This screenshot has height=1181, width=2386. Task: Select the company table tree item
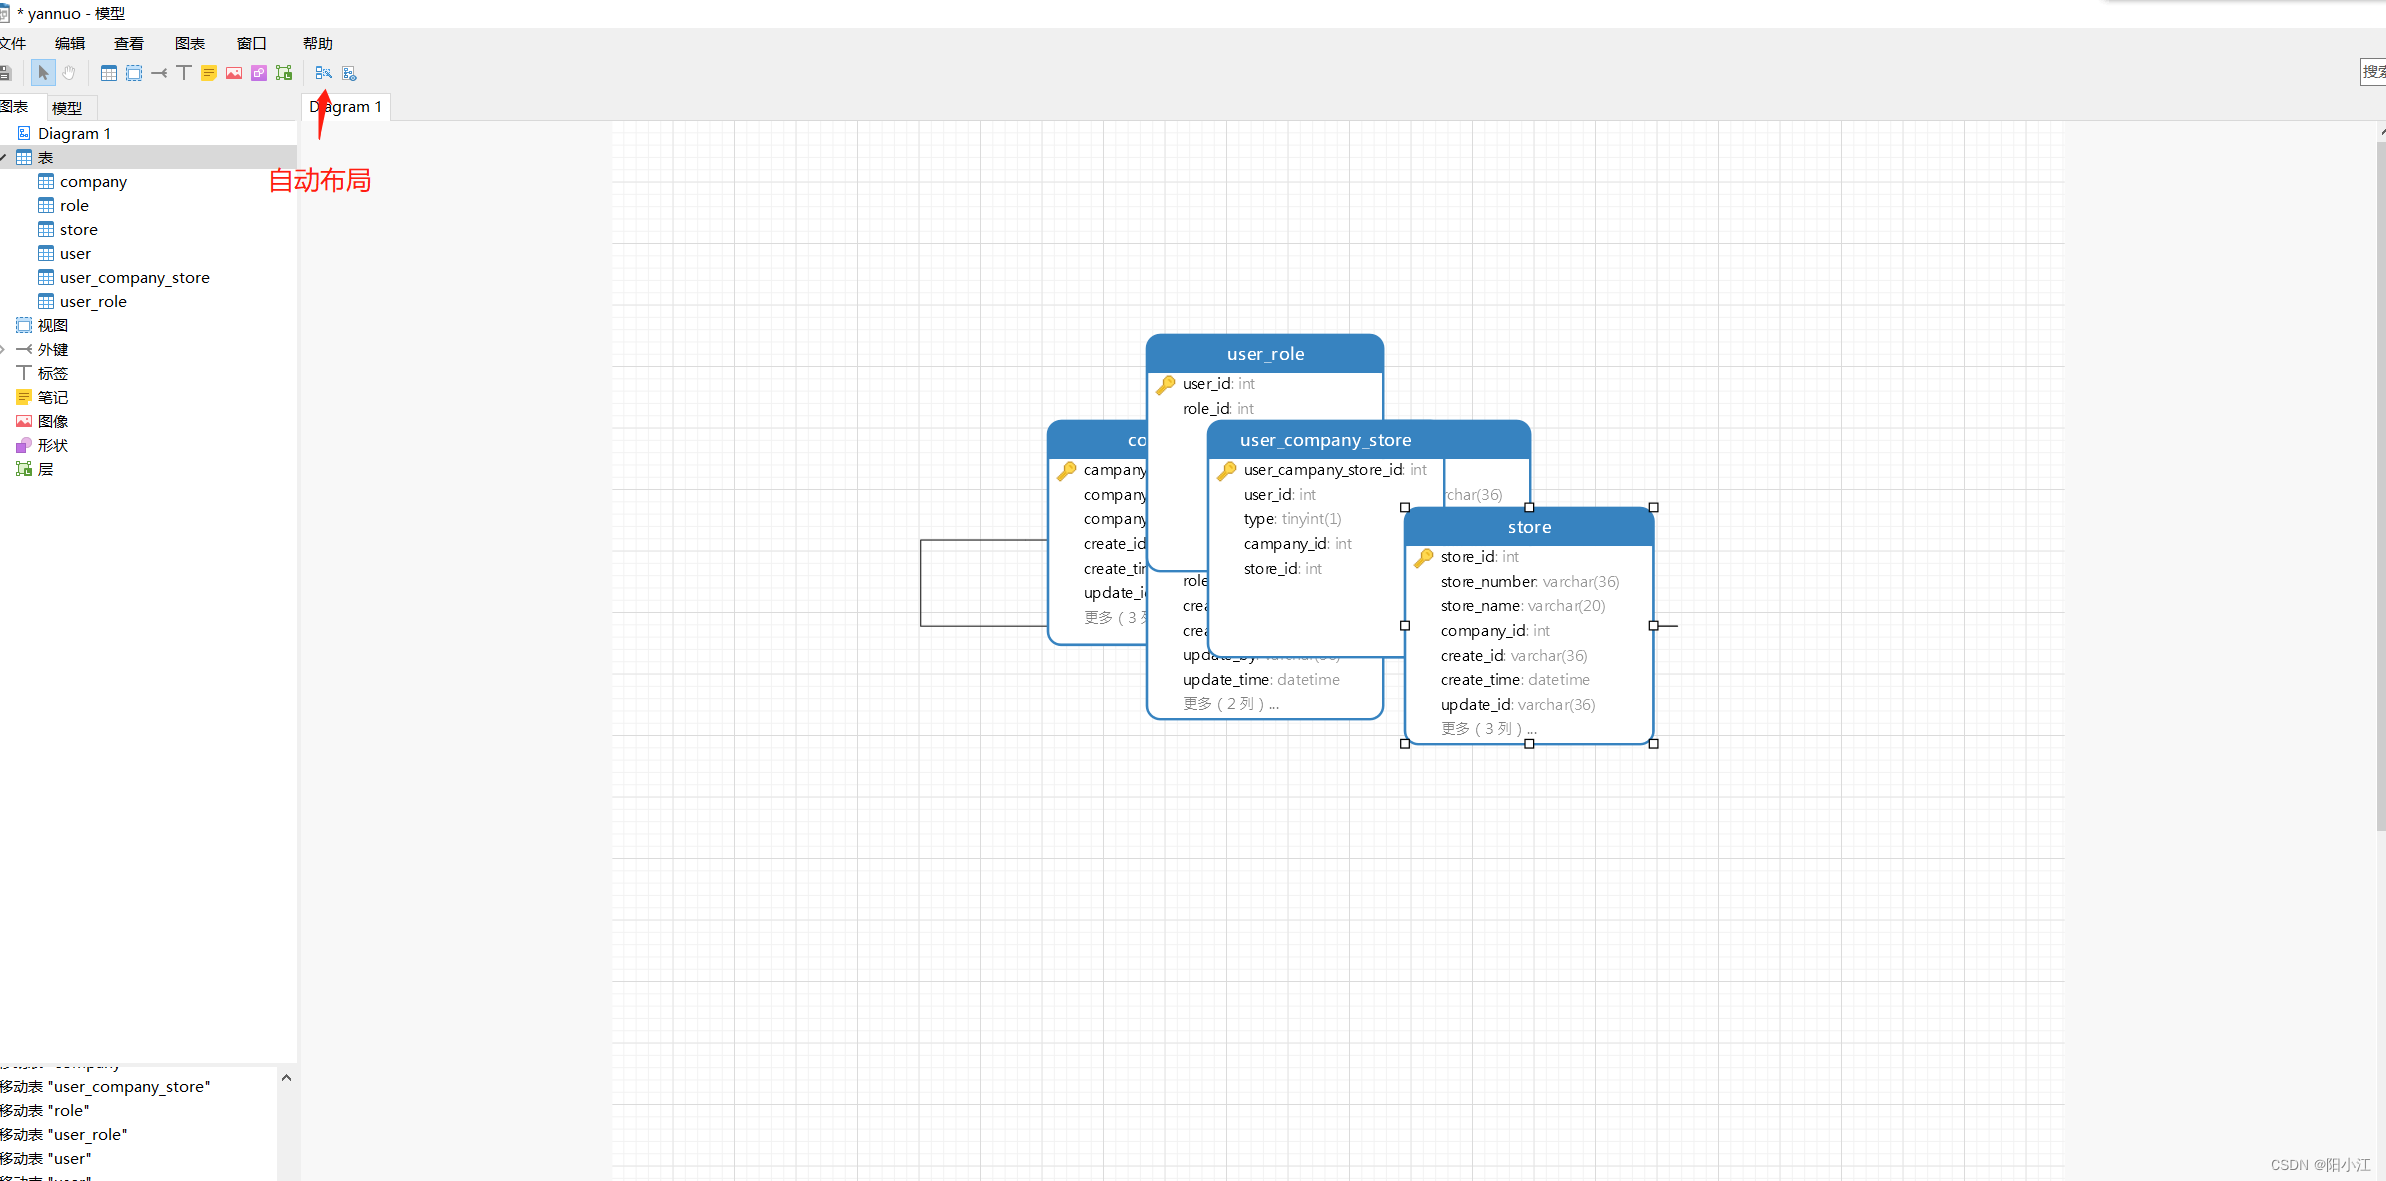point(93,182)
